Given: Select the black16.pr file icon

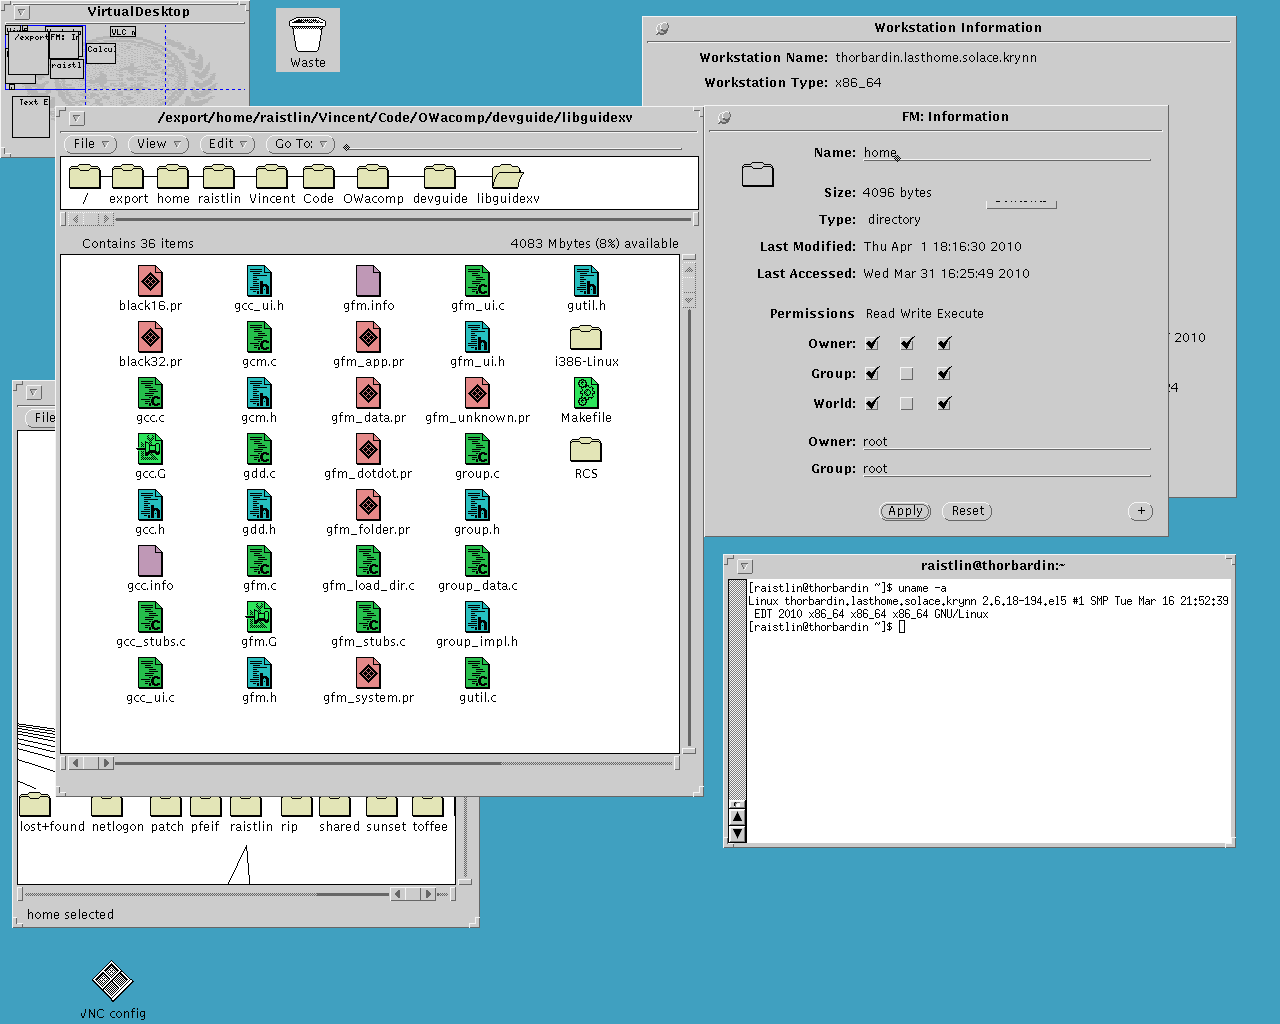Looking at the screenshot, I should coord(150,282).
